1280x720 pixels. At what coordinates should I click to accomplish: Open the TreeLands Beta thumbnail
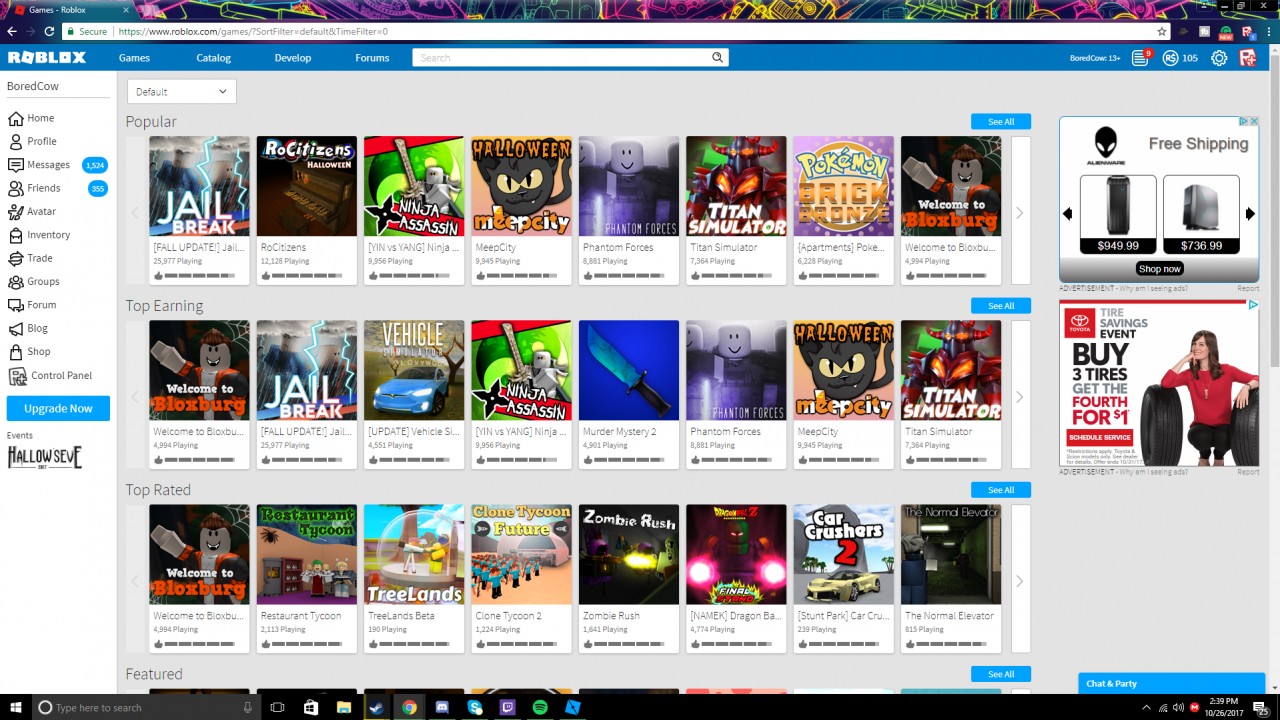(x=414, y=554)
